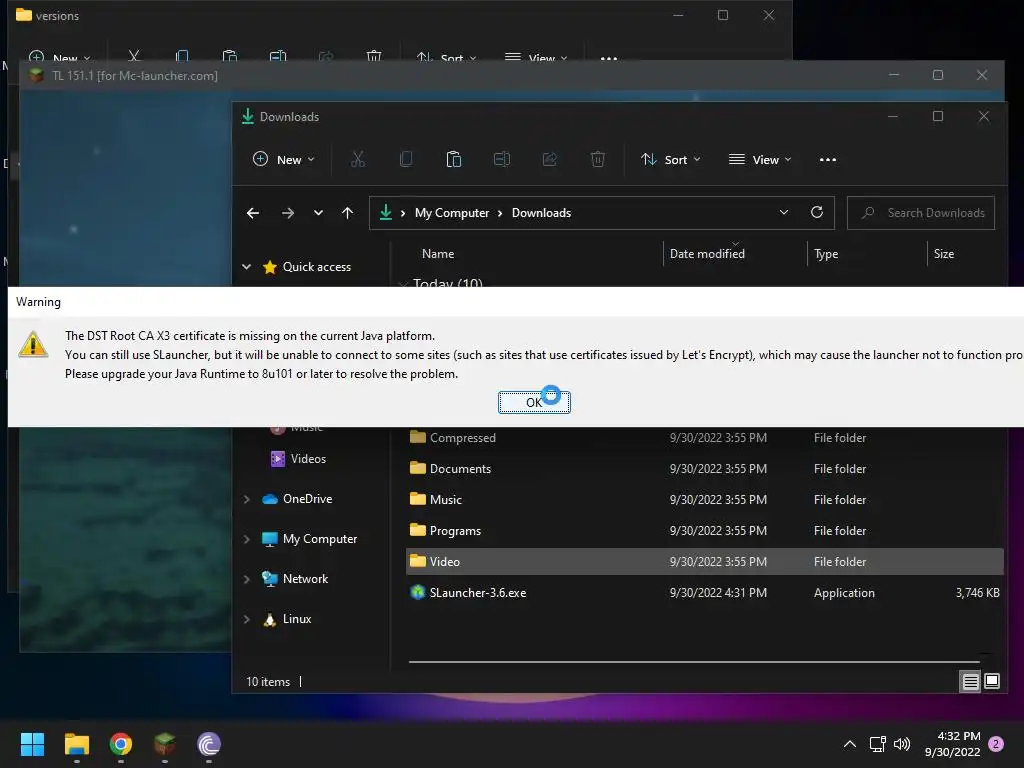This screenshot has height=768, width=1024.
Task: Collapse Quick access tree node
Action: (x=246, y=266)
